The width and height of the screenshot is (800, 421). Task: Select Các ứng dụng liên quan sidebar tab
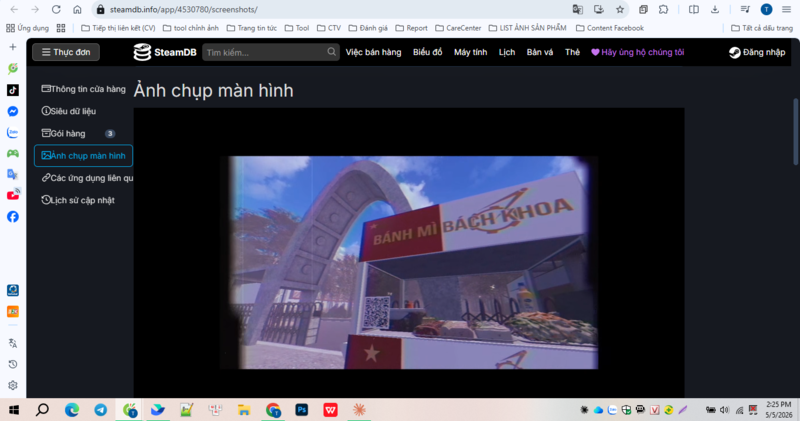pos(83,178)
